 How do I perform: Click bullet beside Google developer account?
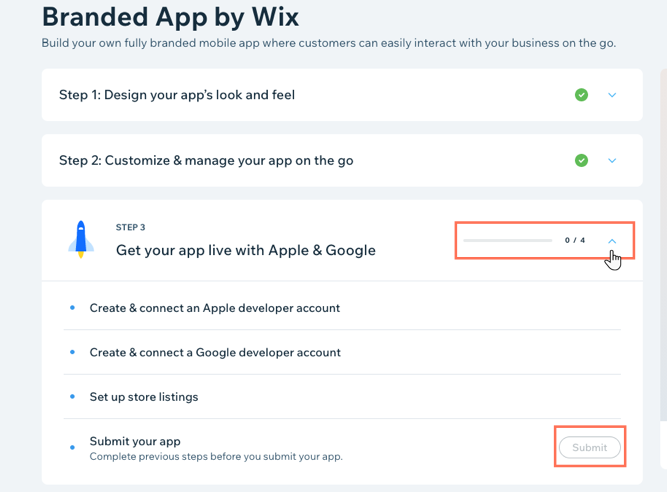coord(72,352)
